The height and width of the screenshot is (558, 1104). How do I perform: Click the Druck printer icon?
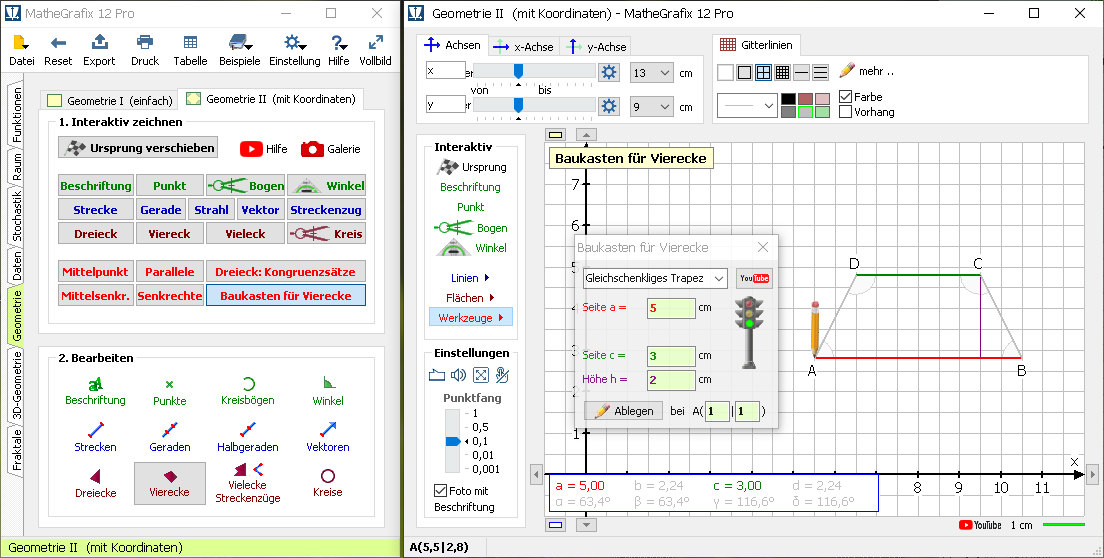tap(145, 43)
